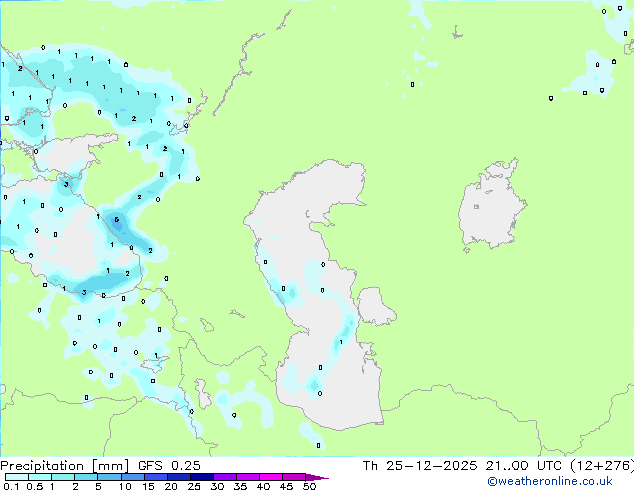Click the 0.5–1 mm legend color swatch
The height and width of the screenshot is (490, 634).
[x=40, y=477]
